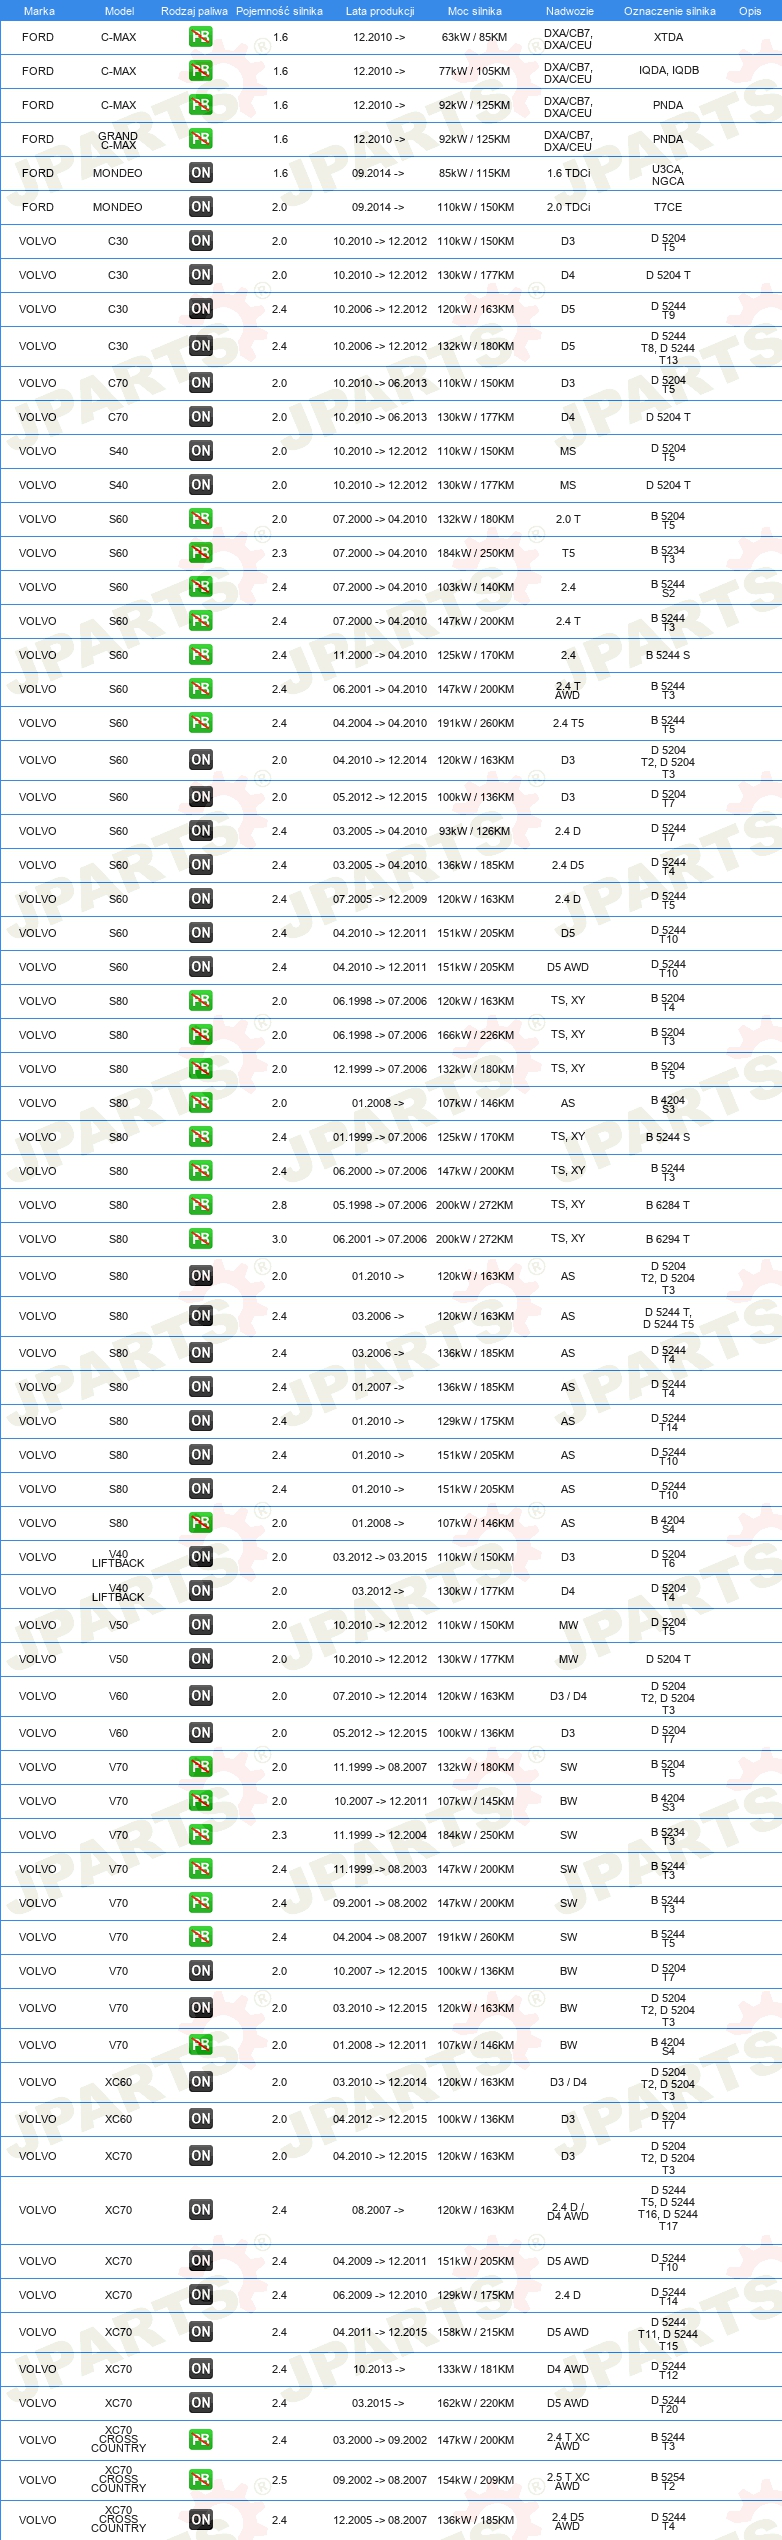Click petrol icon in S60 191kW / 260KM row

[x=201, y=723]
